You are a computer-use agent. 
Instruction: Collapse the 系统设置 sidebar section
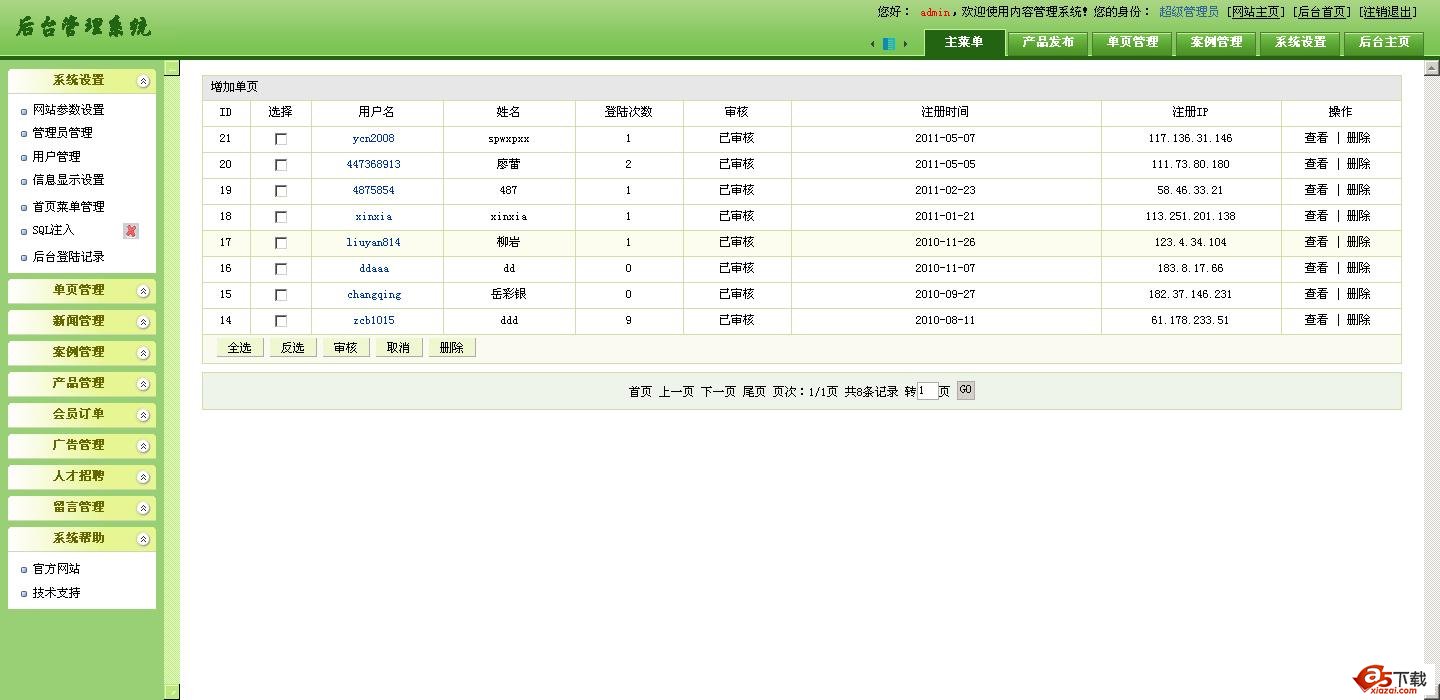pyautogui.click(x=144, y=81)
